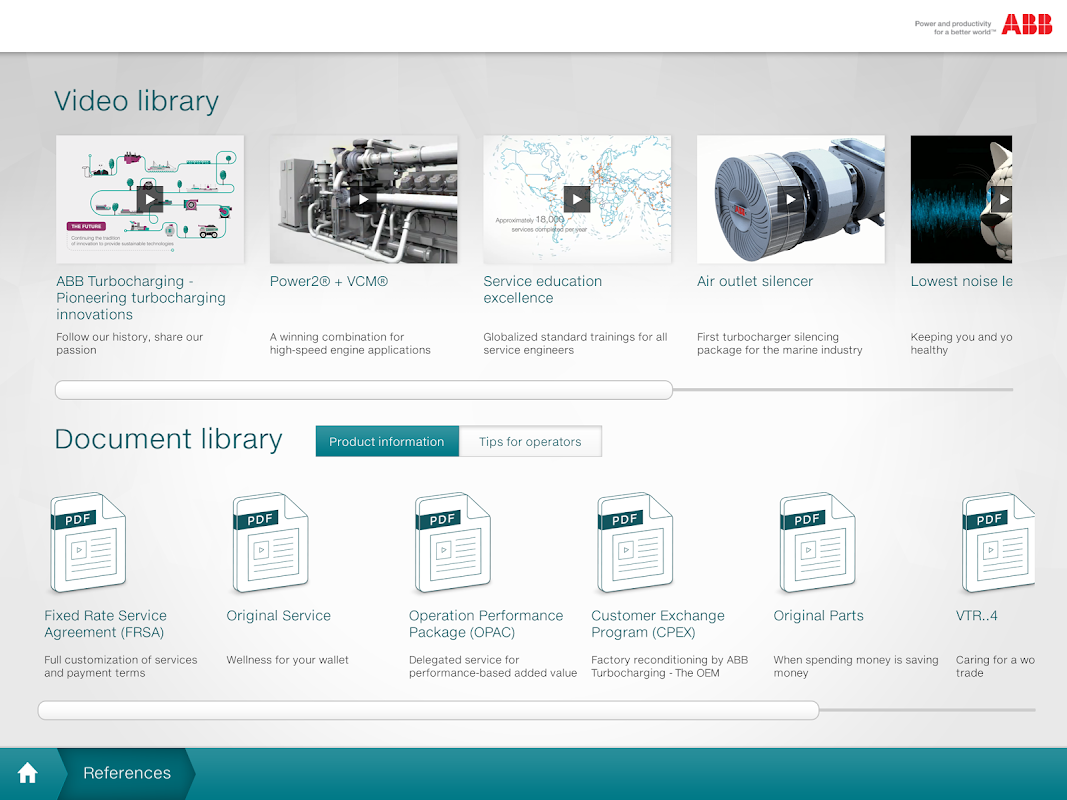1067x800 pixels.
Task: Click 'Globalized standard trainings for all service engineers'
Action: pos(575,344)
